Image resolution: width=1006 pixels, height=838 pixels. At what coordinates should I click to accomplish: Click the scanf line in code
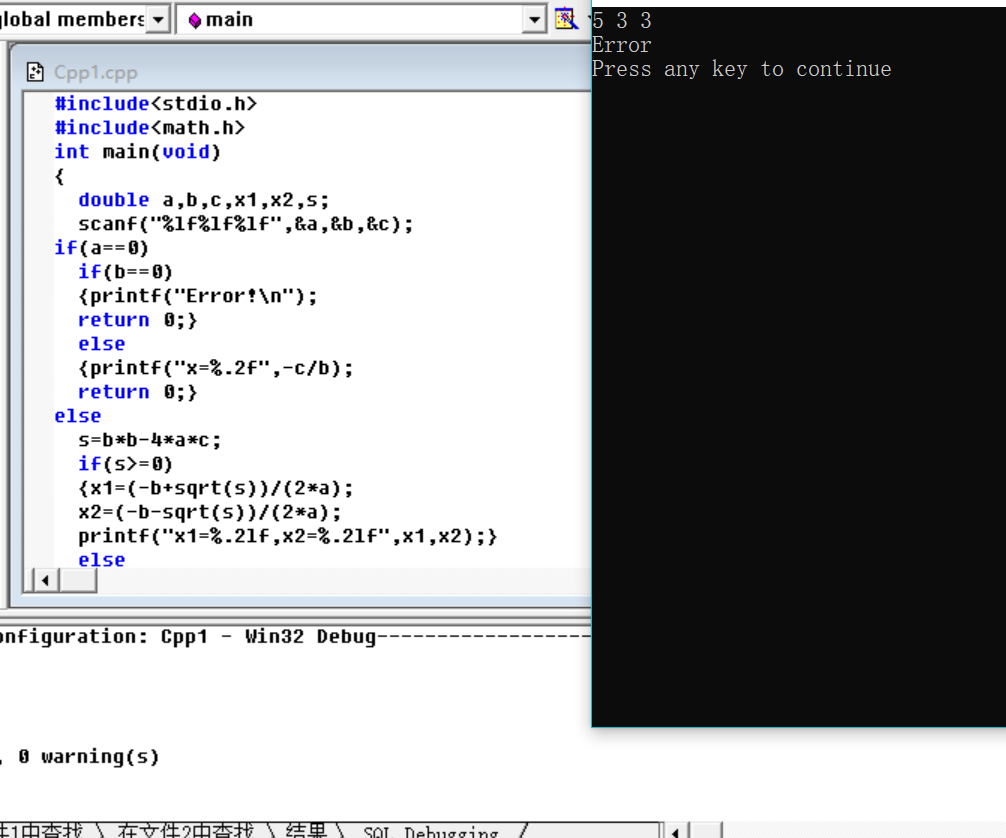point(246,224)
